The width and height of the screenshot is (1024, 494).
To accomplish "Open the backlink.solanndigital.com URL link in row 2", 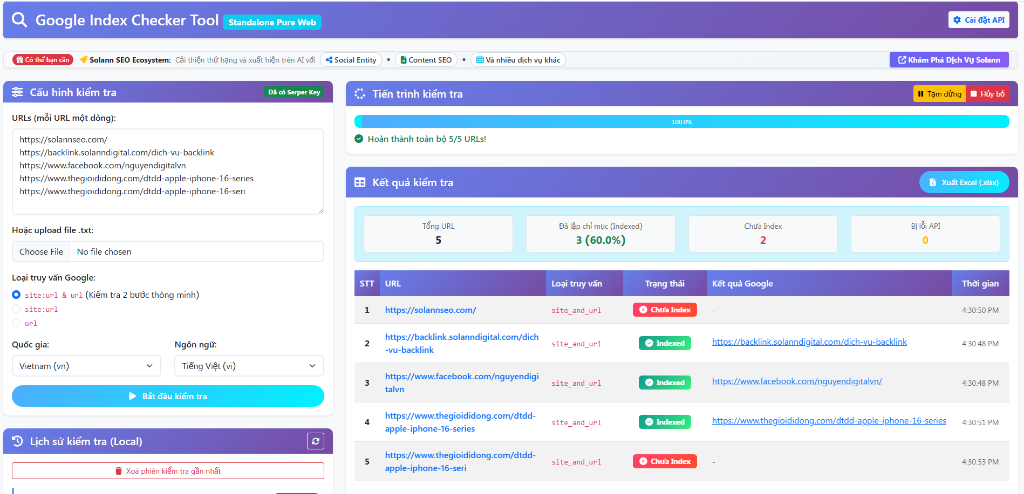I will (x=462, y=343).
